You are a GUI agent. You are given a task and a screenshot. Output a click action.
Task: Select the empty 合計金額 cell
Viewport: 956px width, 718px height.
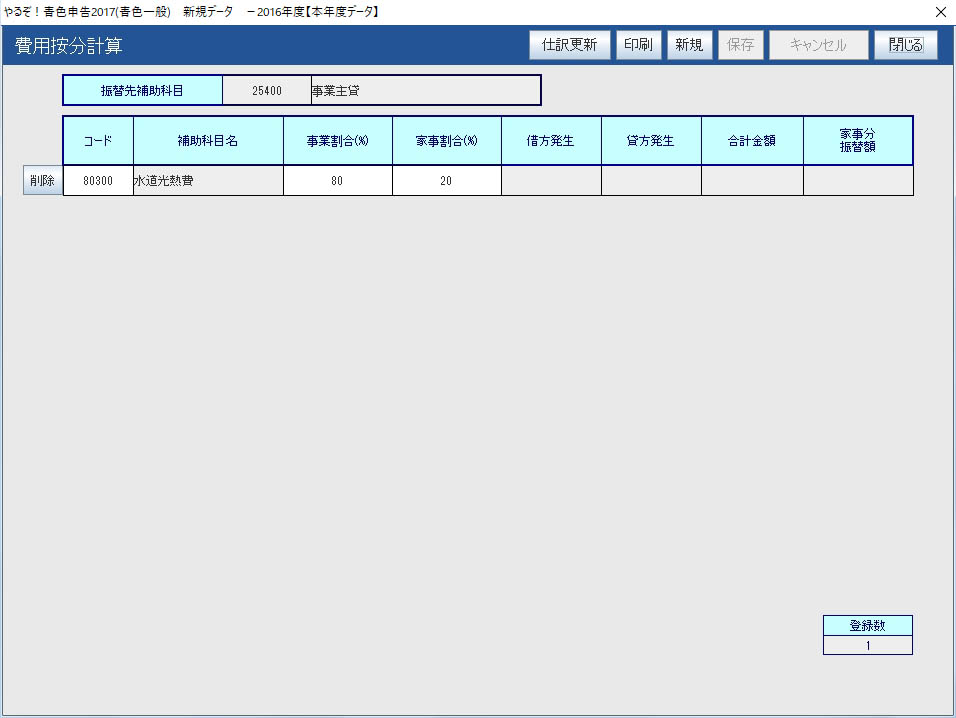752,181
